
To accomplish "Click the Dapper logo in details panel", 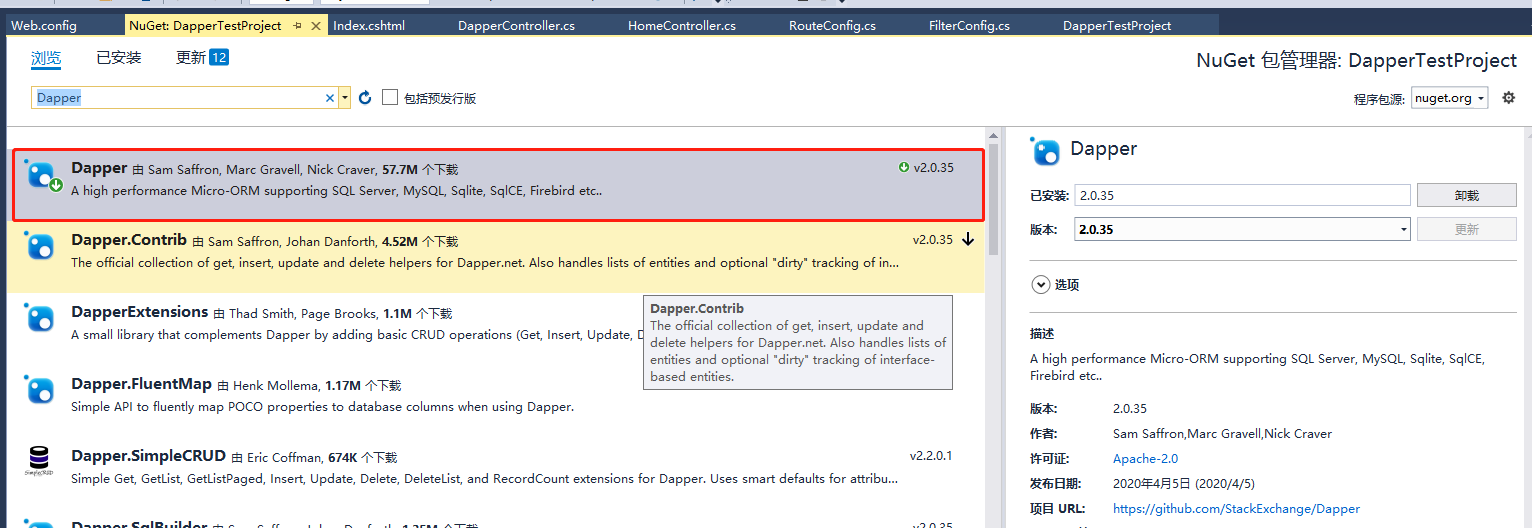I will pyautogui.click(x=1046, y=151).
